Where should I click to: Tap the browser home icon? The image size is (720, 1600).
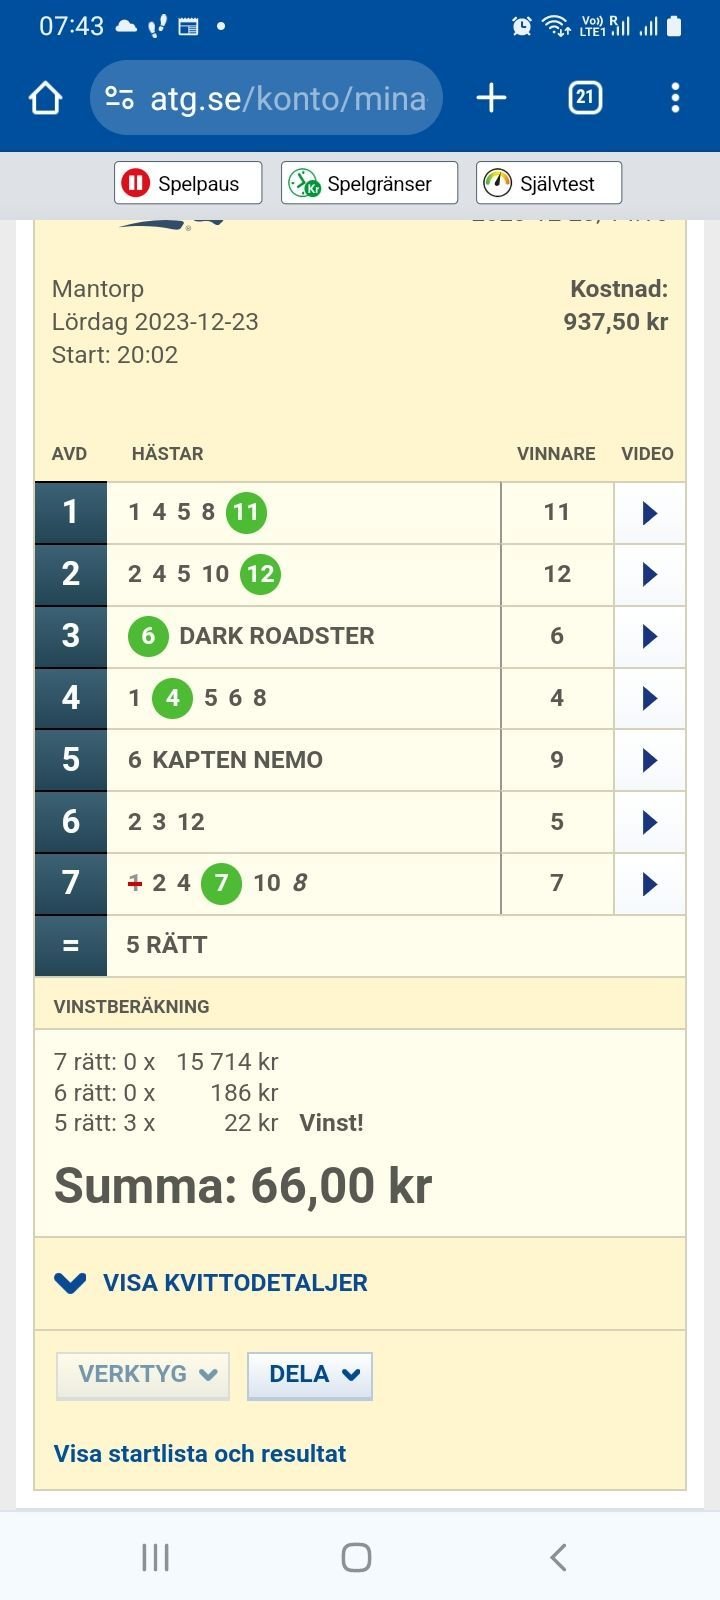tap(46, 98)
